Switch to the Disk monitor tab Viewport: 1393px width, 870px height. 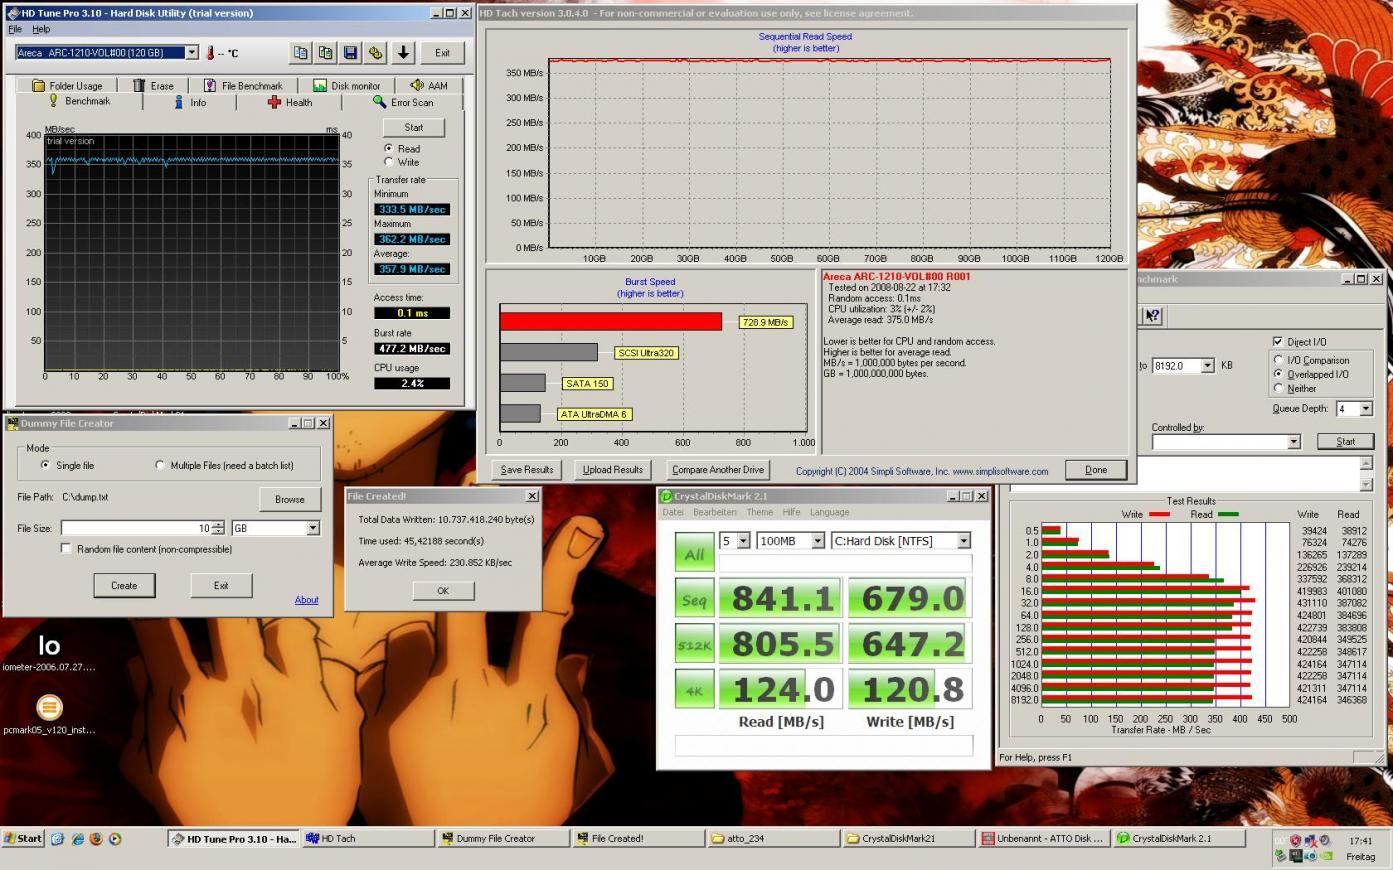tap(346, 86)
